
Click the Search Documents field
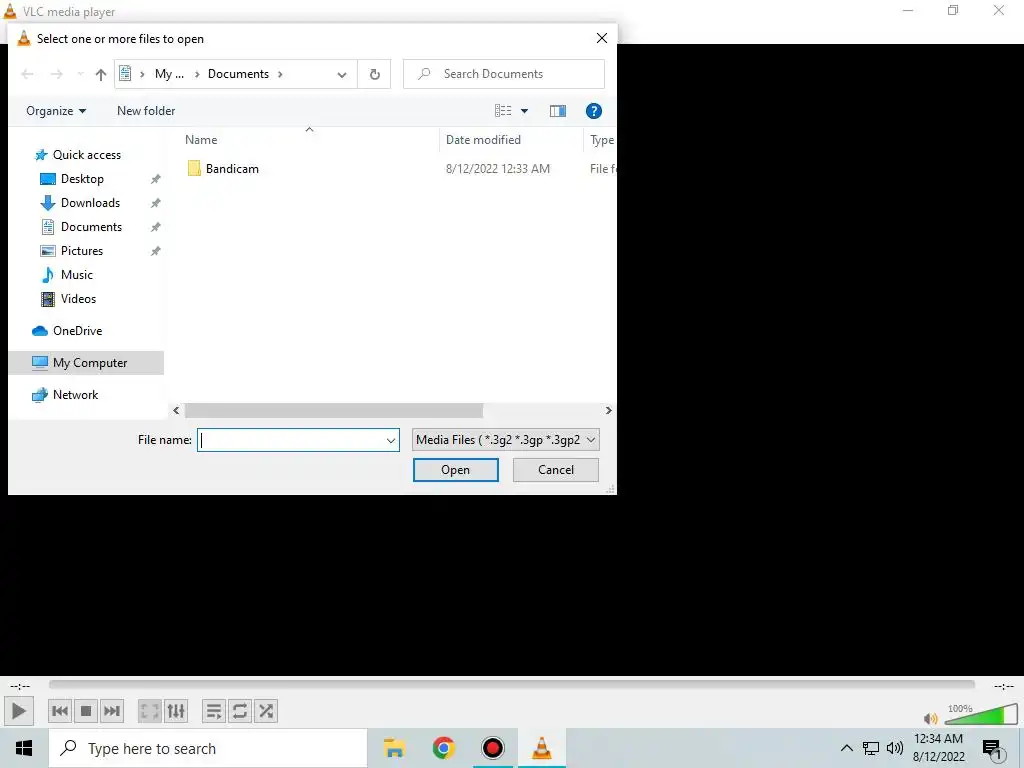(504, 74)
